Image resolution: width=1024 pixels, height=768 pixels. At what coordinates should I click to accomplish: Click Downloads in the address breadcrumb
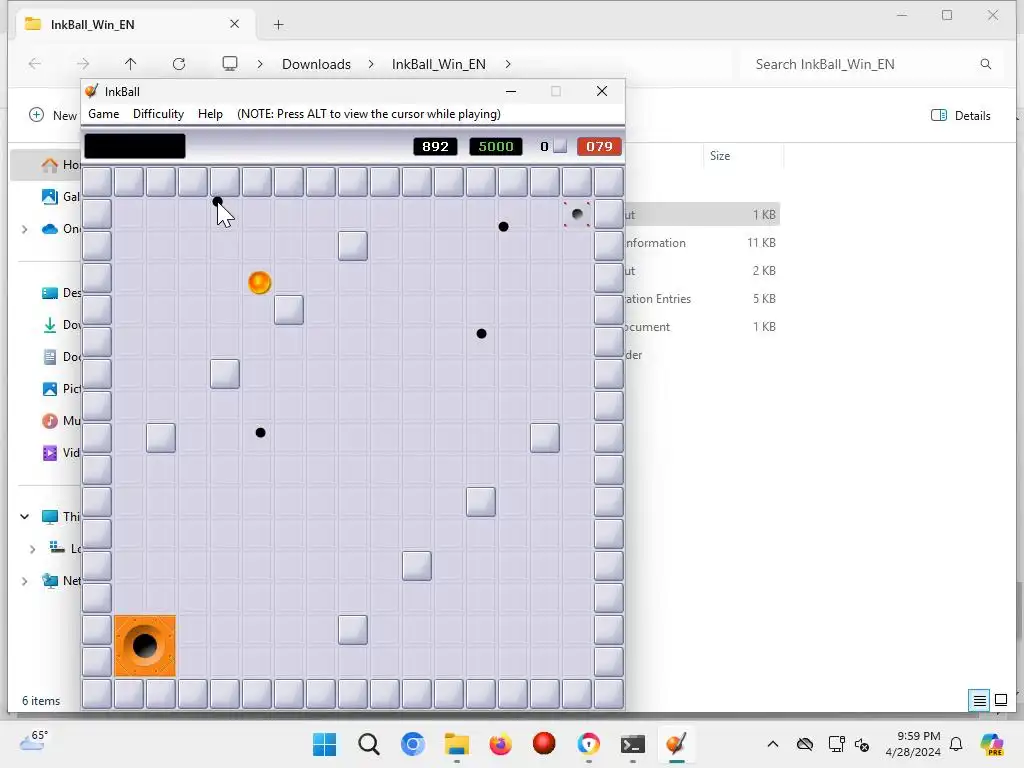tap(316, 64)
